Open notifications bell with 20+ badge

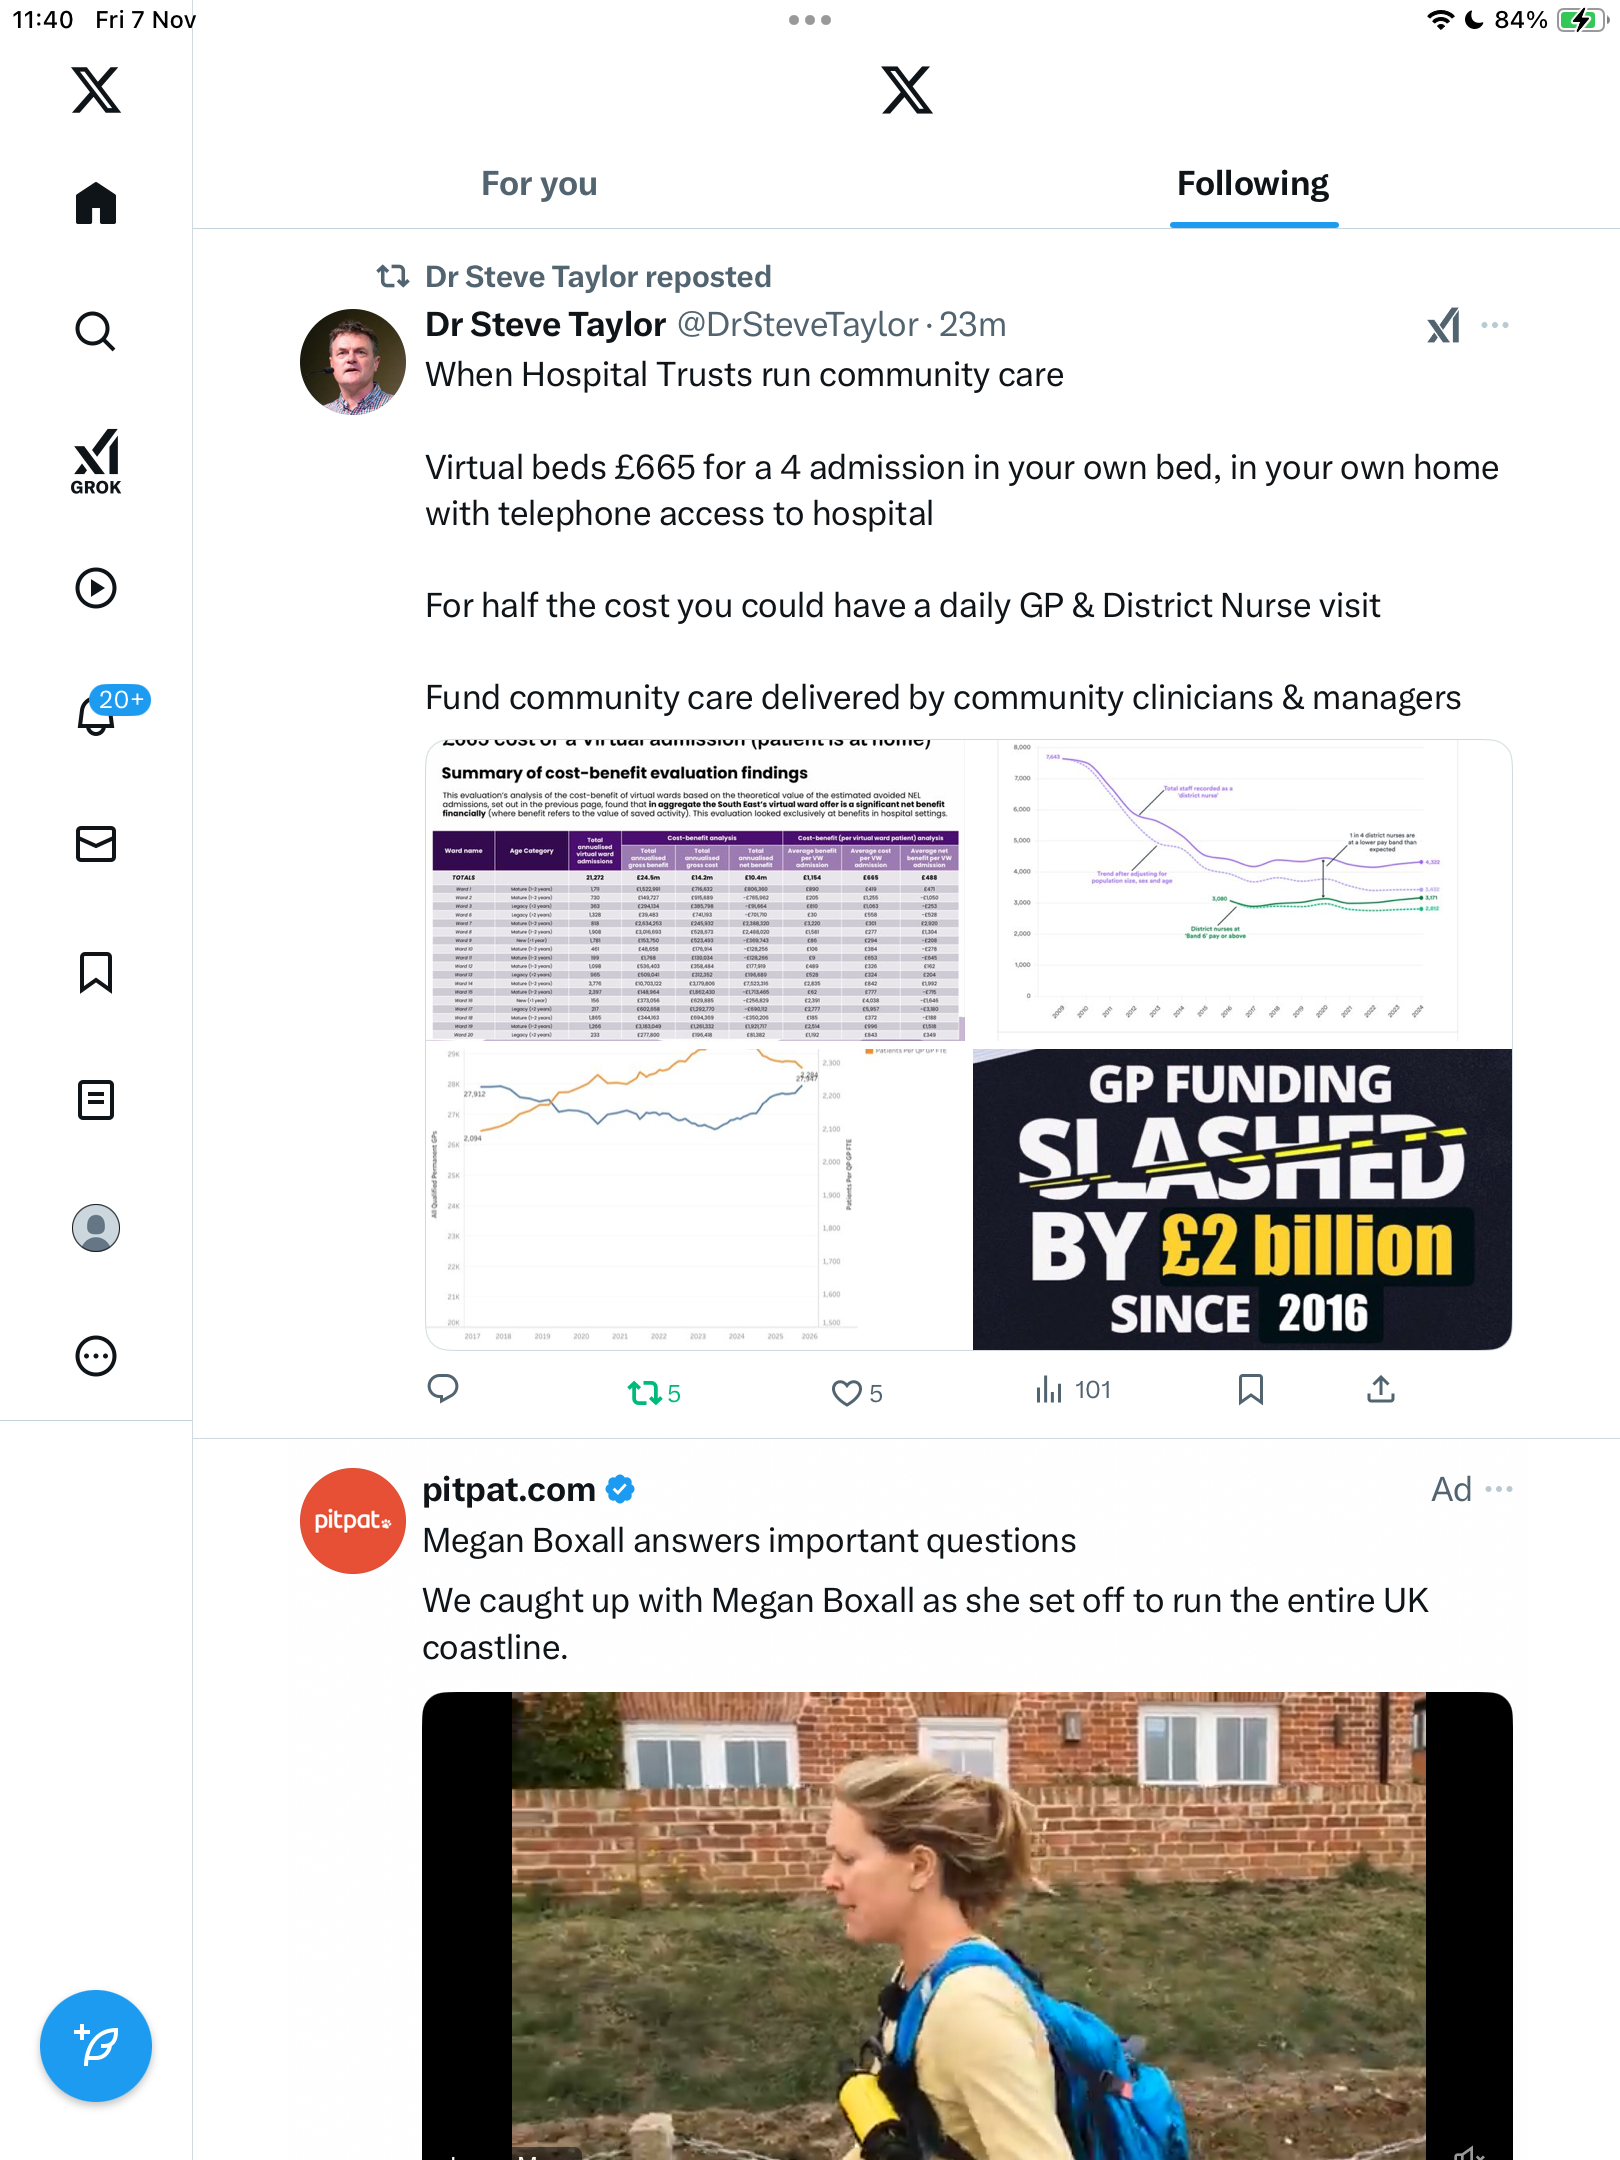coord(98,714)
